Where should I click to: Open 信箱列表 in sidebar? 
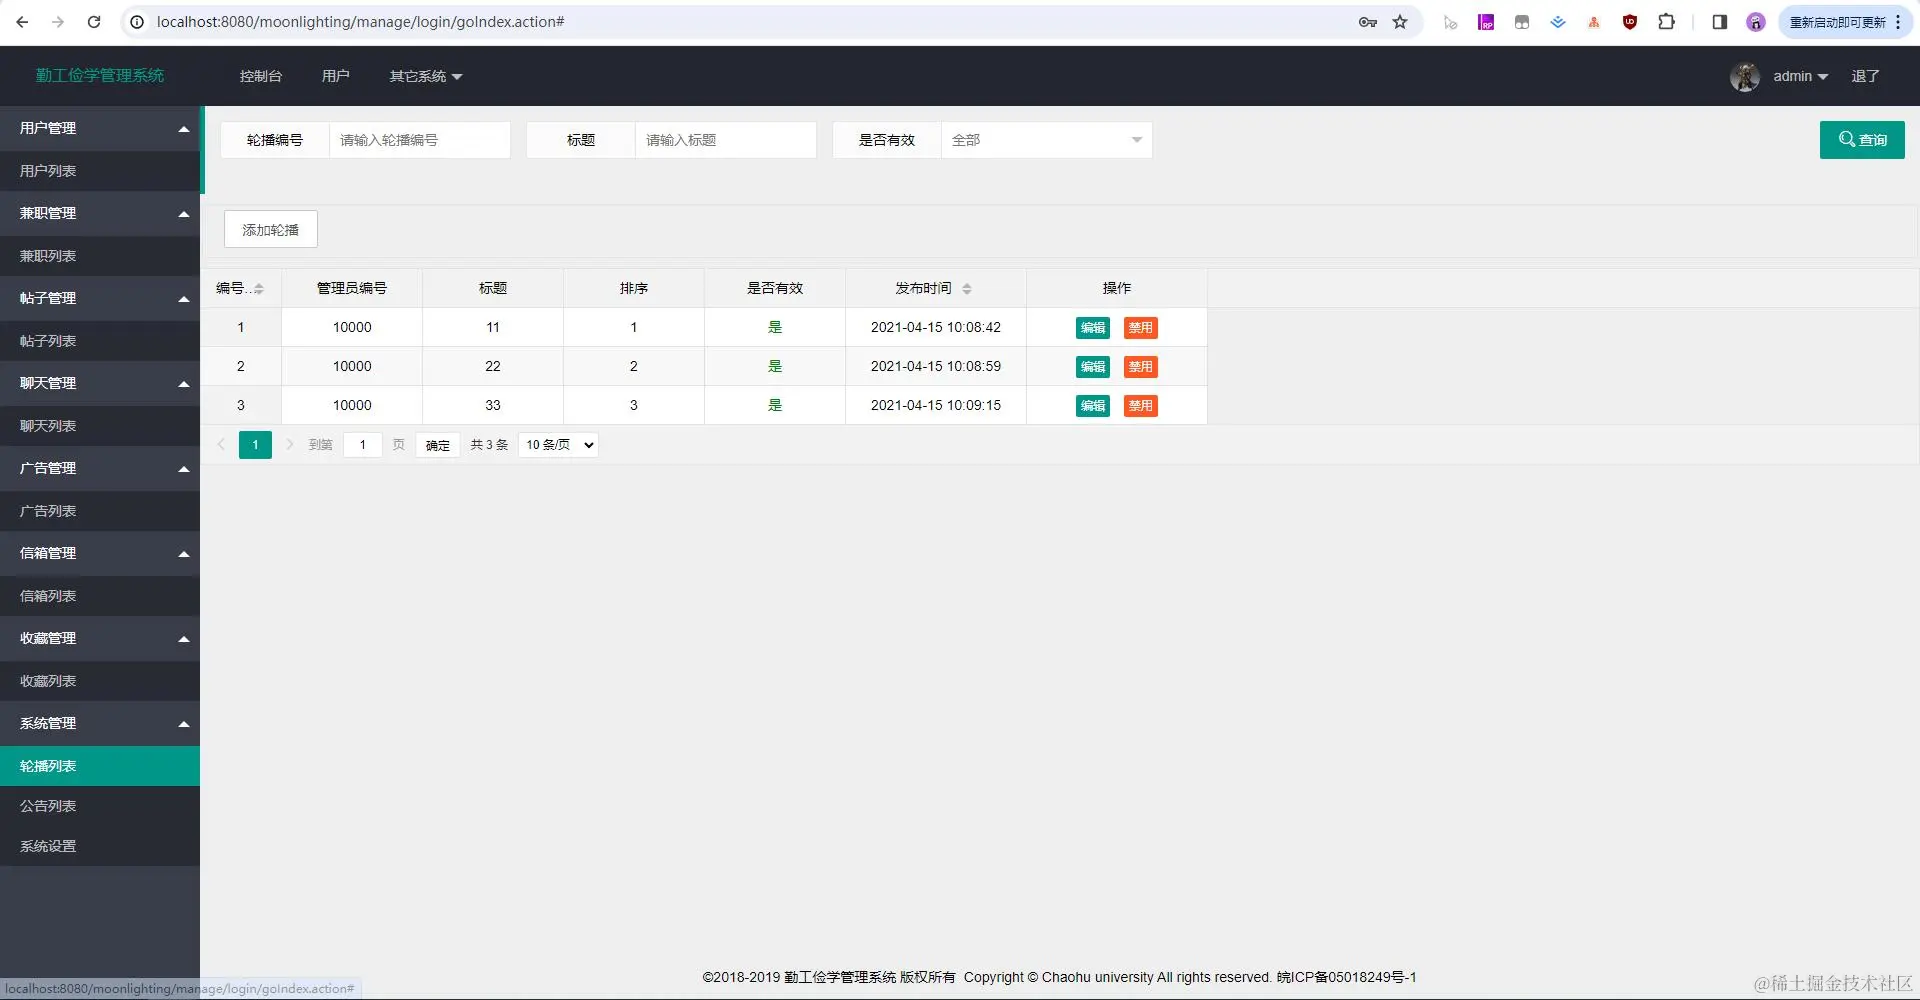click(x=100, y=596)
